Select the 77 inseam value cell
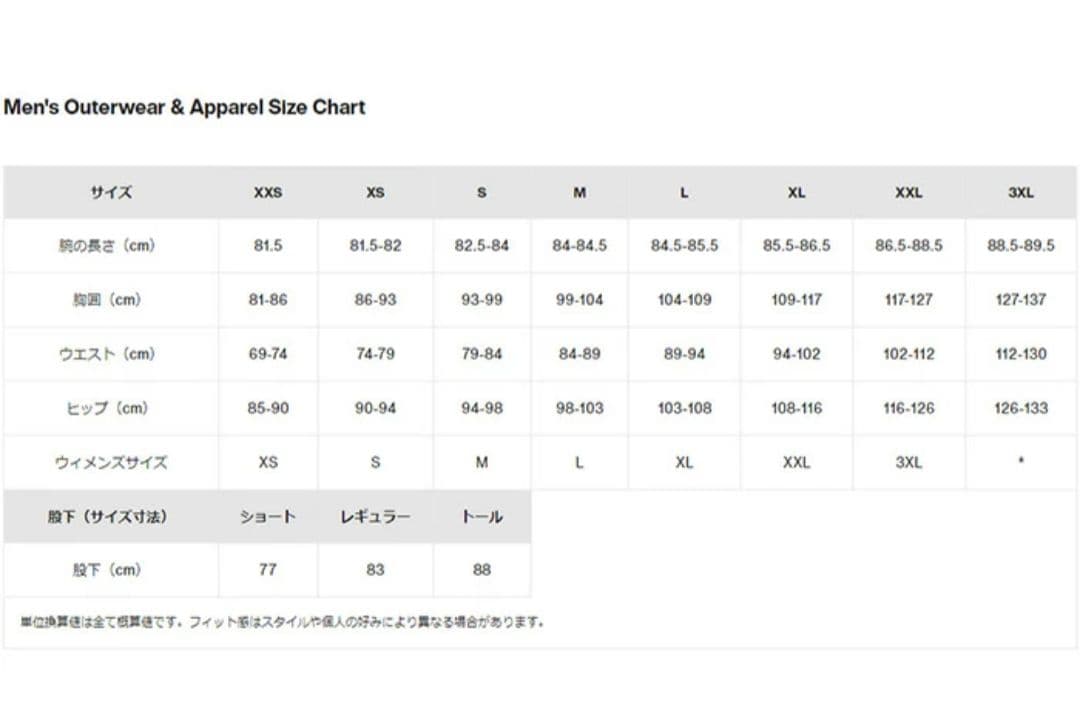 [x=268, y=570]
